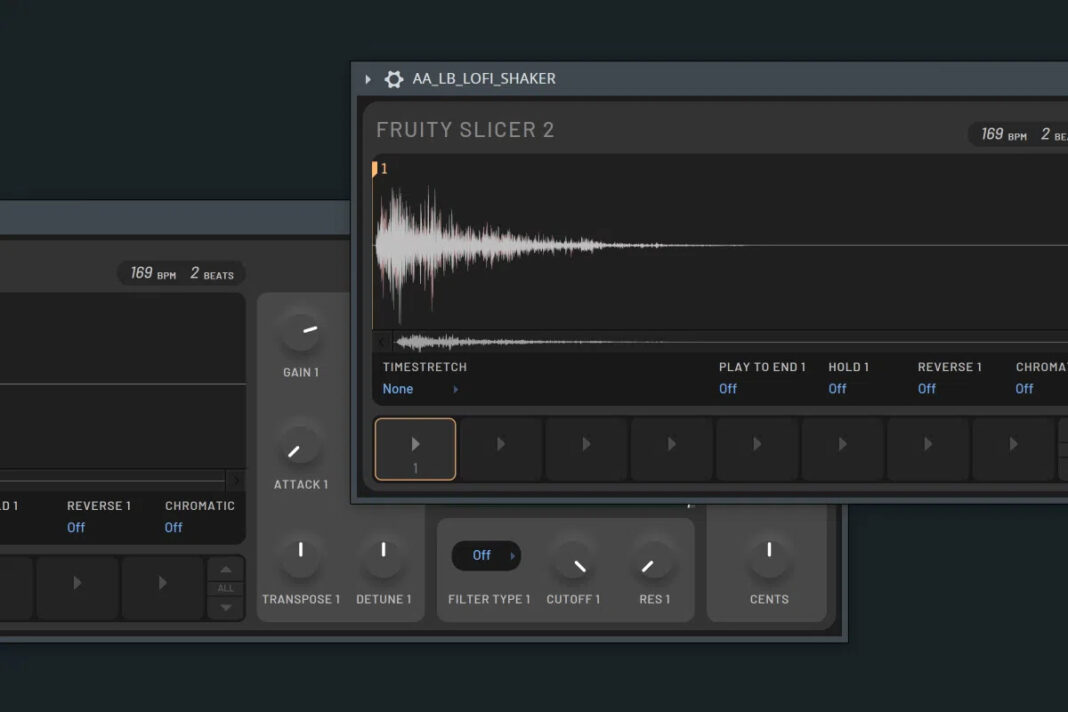This screenshot has height=712, width=1068.
Task: Click the gear icon in the plugin header
Action: point(394,78)
